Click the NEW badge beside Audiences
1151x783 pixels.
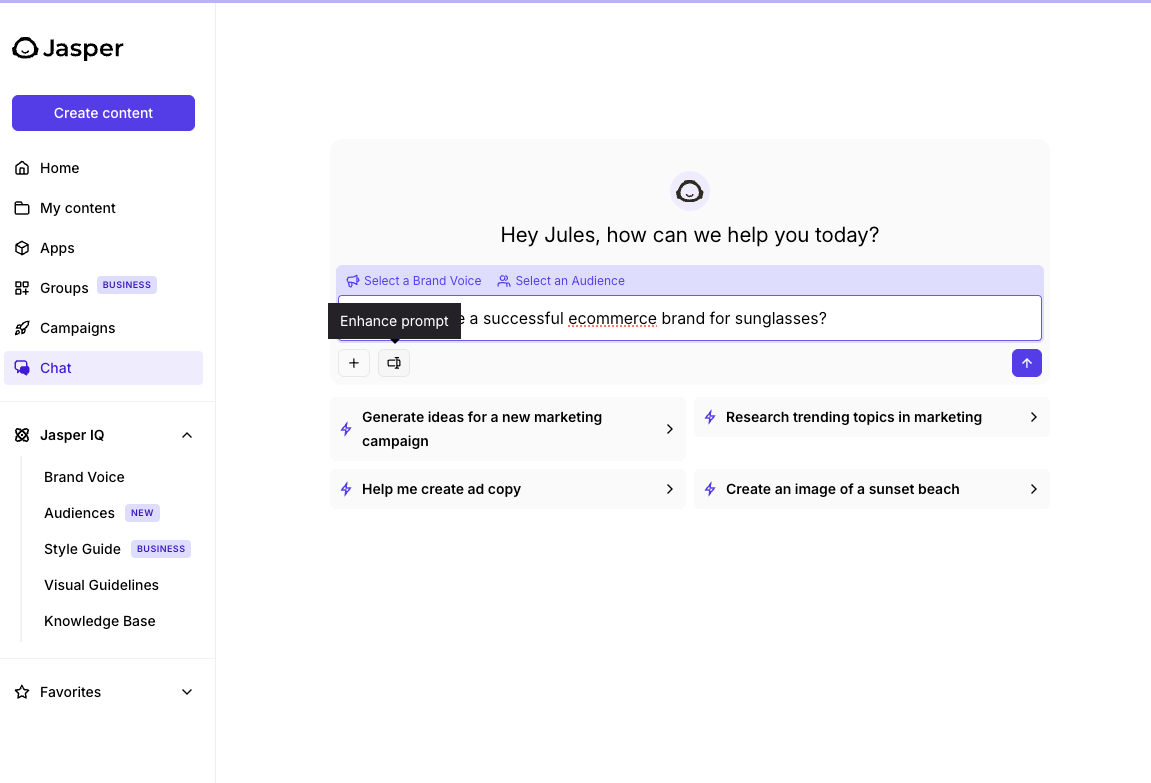click(x=142, y=513)
